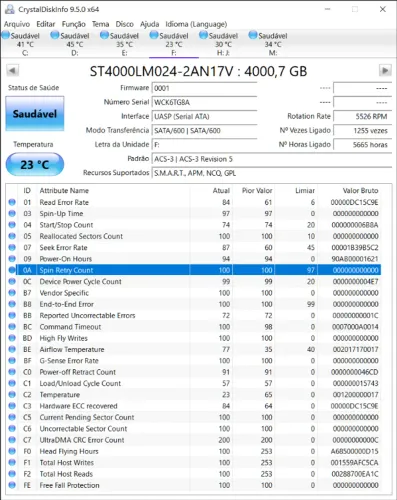The width and height of the screenshot is (397, 500).
Task: Click the Pior Valor column header
Action: click(257, 191)
